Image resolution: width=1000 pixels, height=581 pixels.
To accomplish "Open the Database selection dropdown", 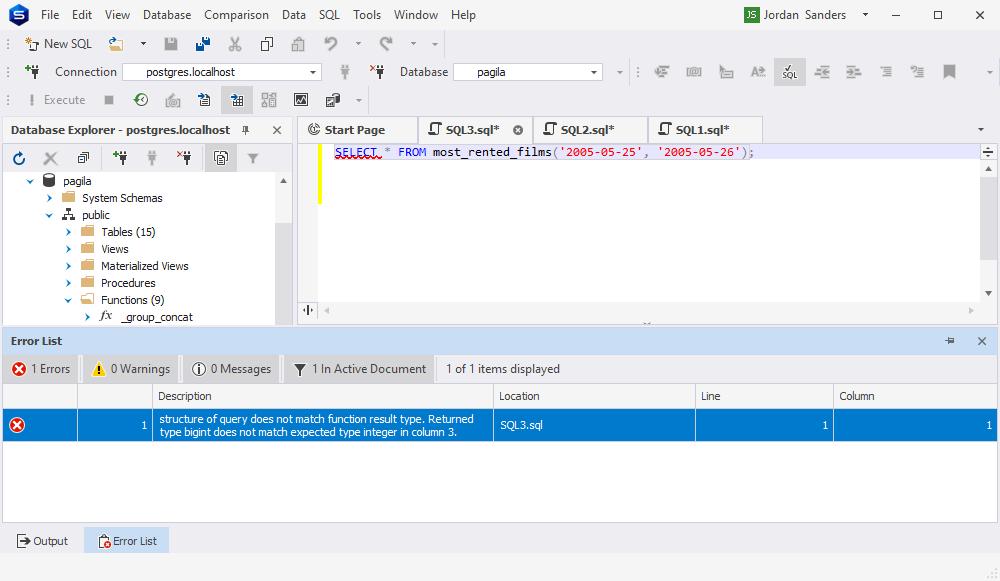I will pyautogui.click(x=594, y=71).
